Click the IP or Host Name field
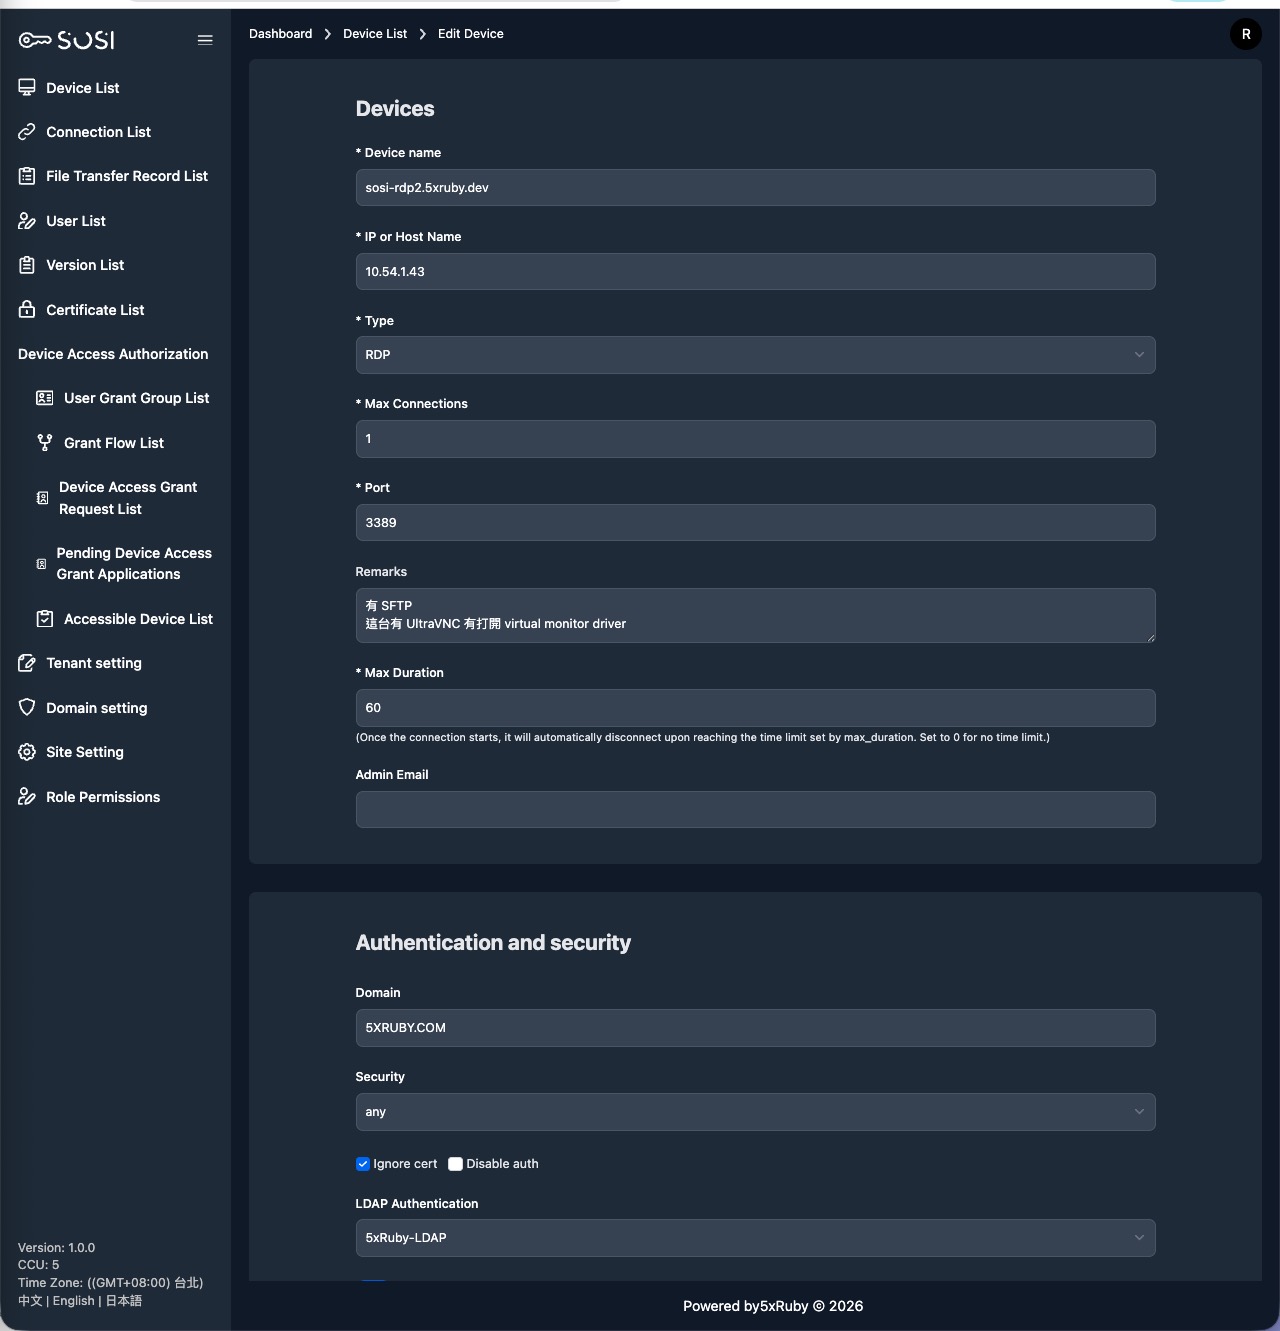The width and height of the screenshot is (1280, 1331). point(755,272)
